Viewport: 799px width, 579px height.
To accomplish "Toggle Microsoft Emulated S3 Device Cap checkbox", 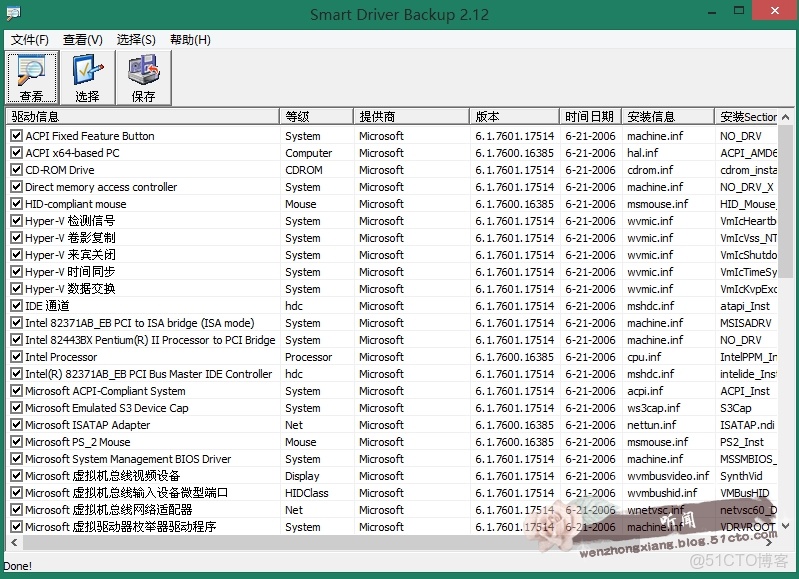I will pyautogui.click(x=16, y=408).
